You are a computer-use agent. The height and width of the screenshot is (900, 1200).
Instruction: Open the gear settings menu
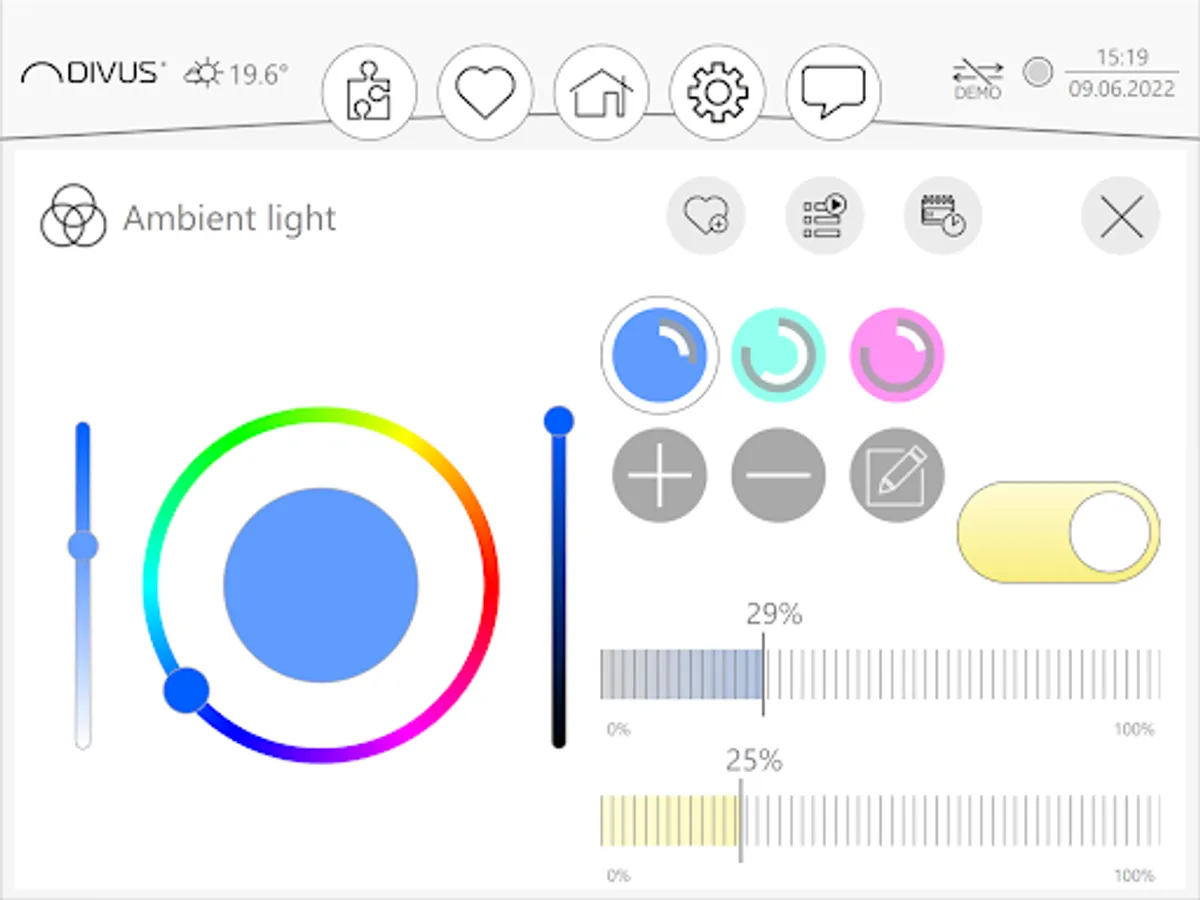[x=717, y=92]
